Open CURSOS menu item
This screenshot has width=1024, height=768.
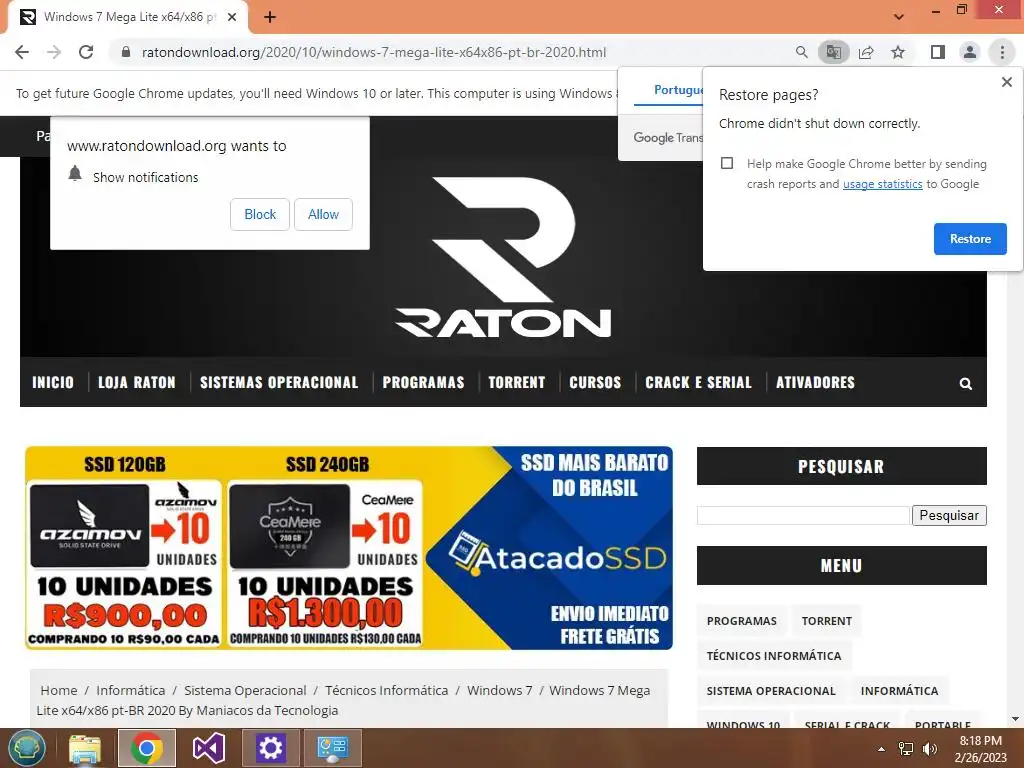tap(595, 383)
